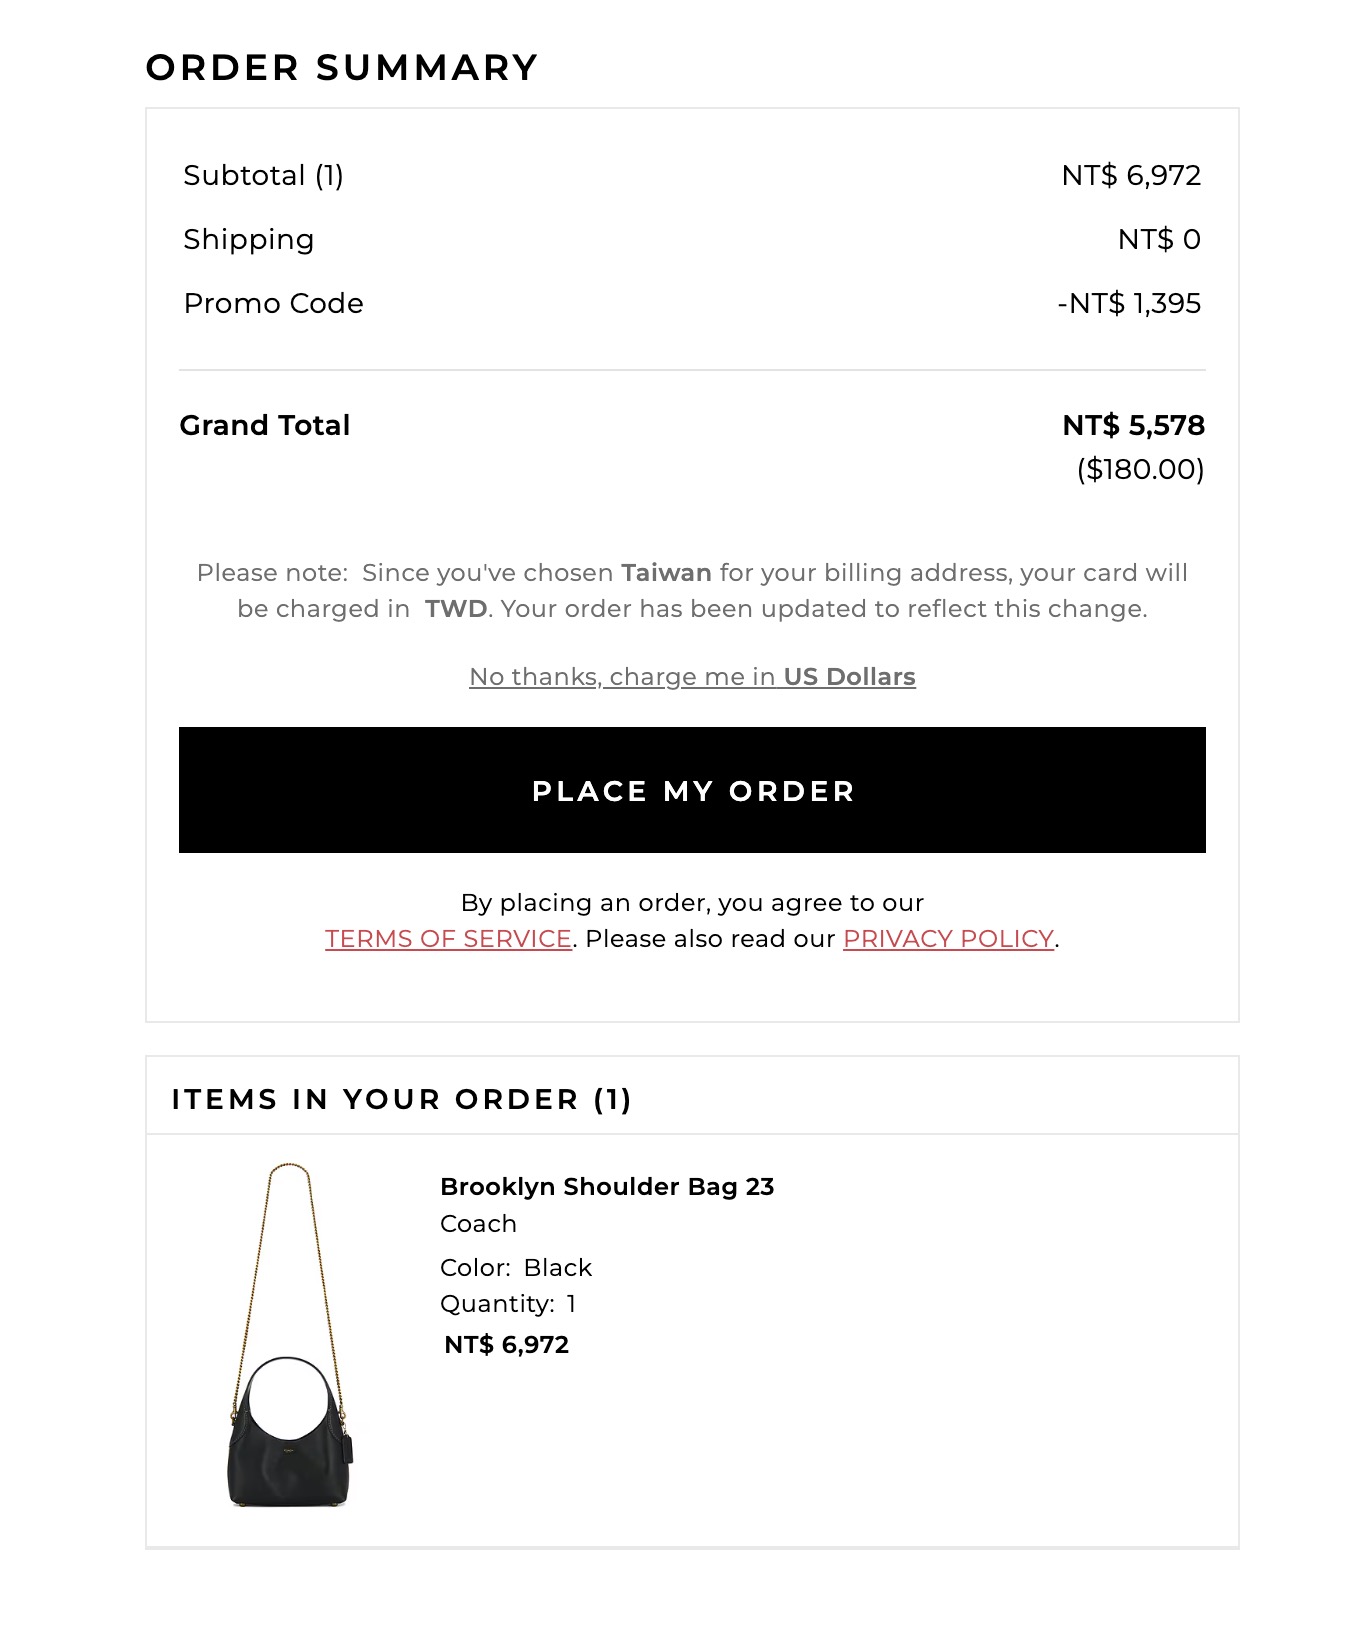This screenshot has width=1364, height=1636.
Task: Click the promo discount amount -NT$ 1,395
Action: click(x=1129, y=304)
